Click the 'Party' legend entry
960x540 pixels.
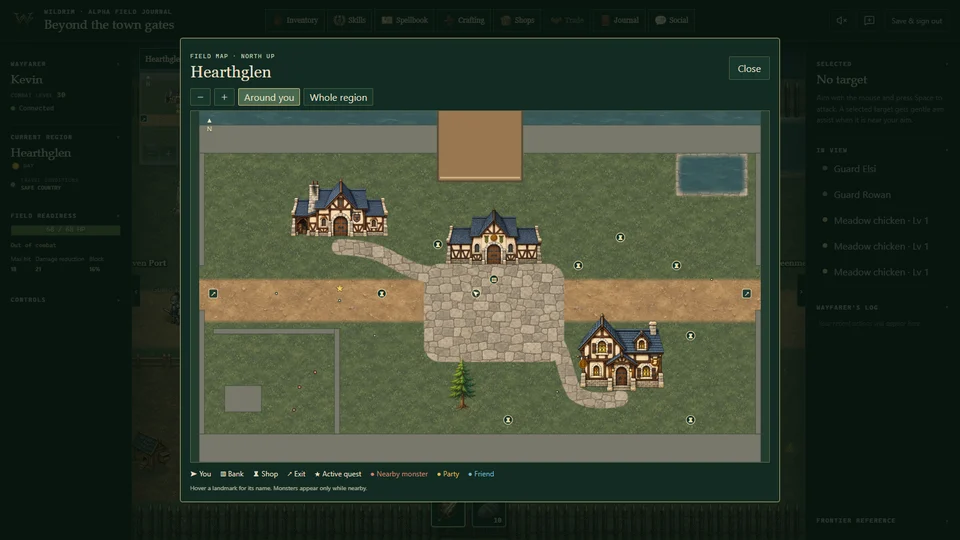click(x=448, y=474)
